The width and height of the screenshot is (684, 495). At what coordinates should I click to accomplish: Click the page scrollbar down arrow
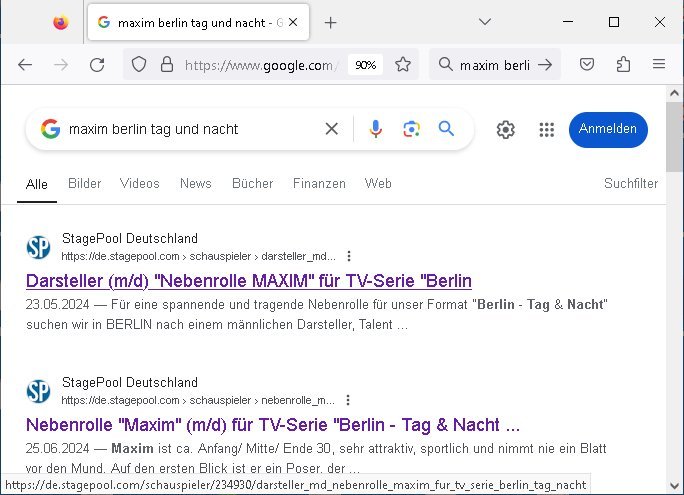[674, 485]
